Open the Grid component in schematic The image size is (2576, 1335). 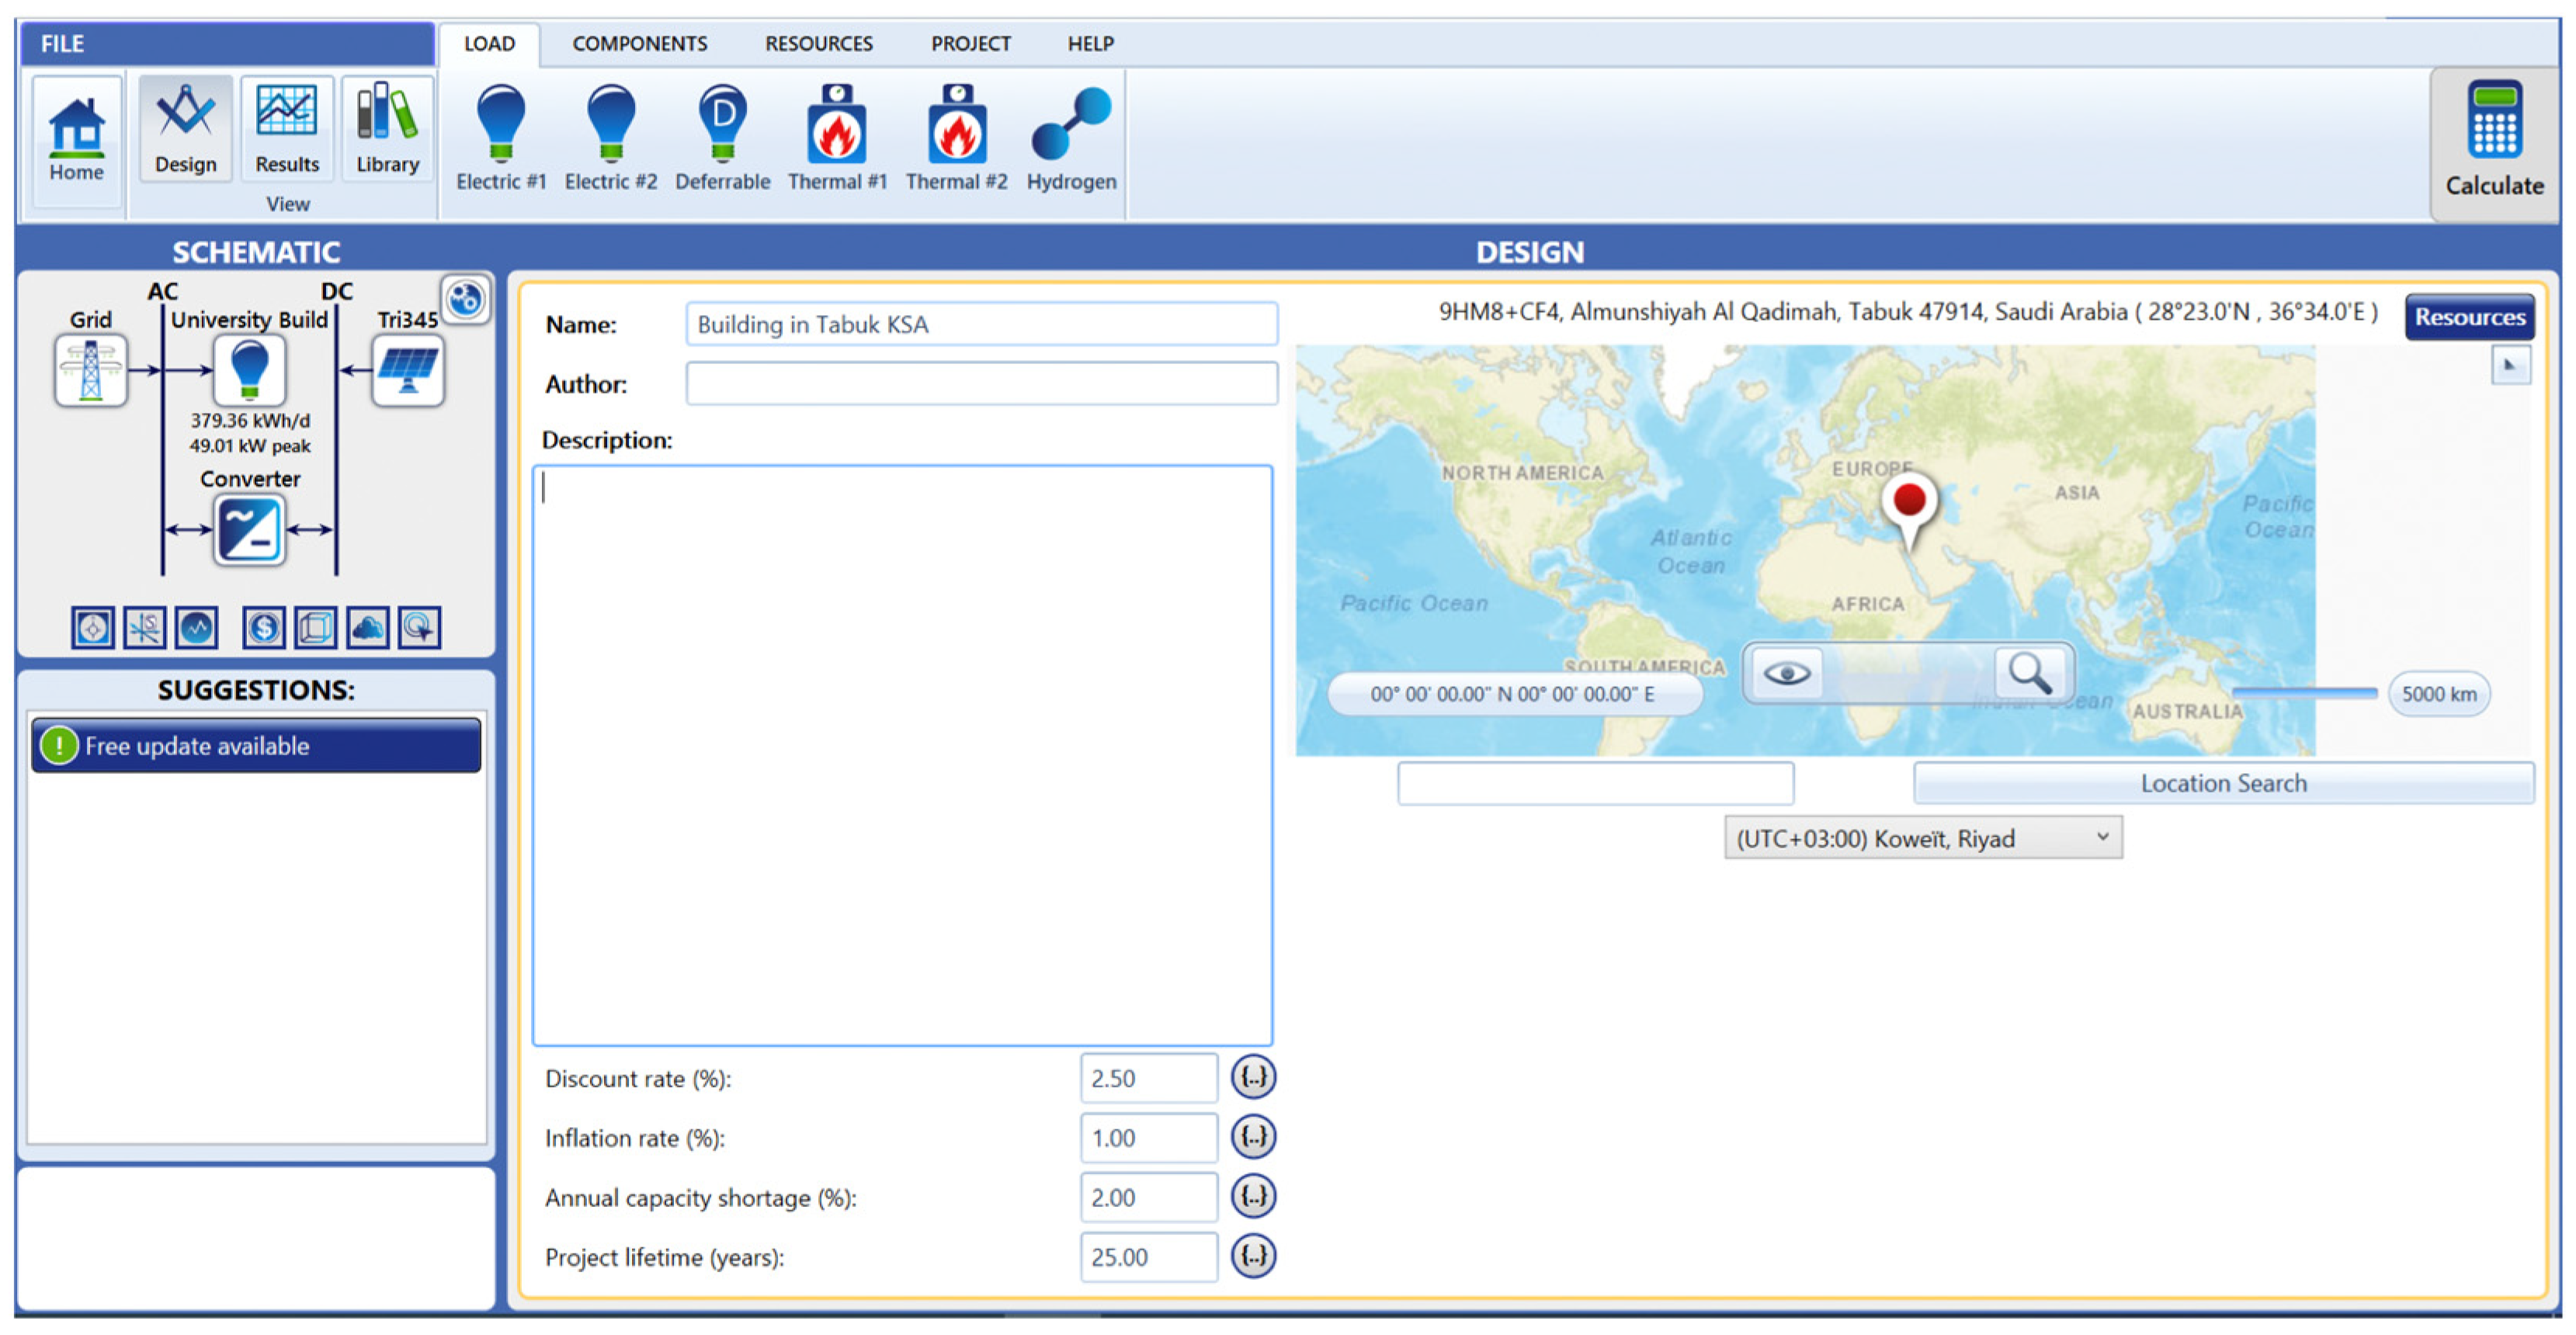pyautogui.click(x=90, y=370)
